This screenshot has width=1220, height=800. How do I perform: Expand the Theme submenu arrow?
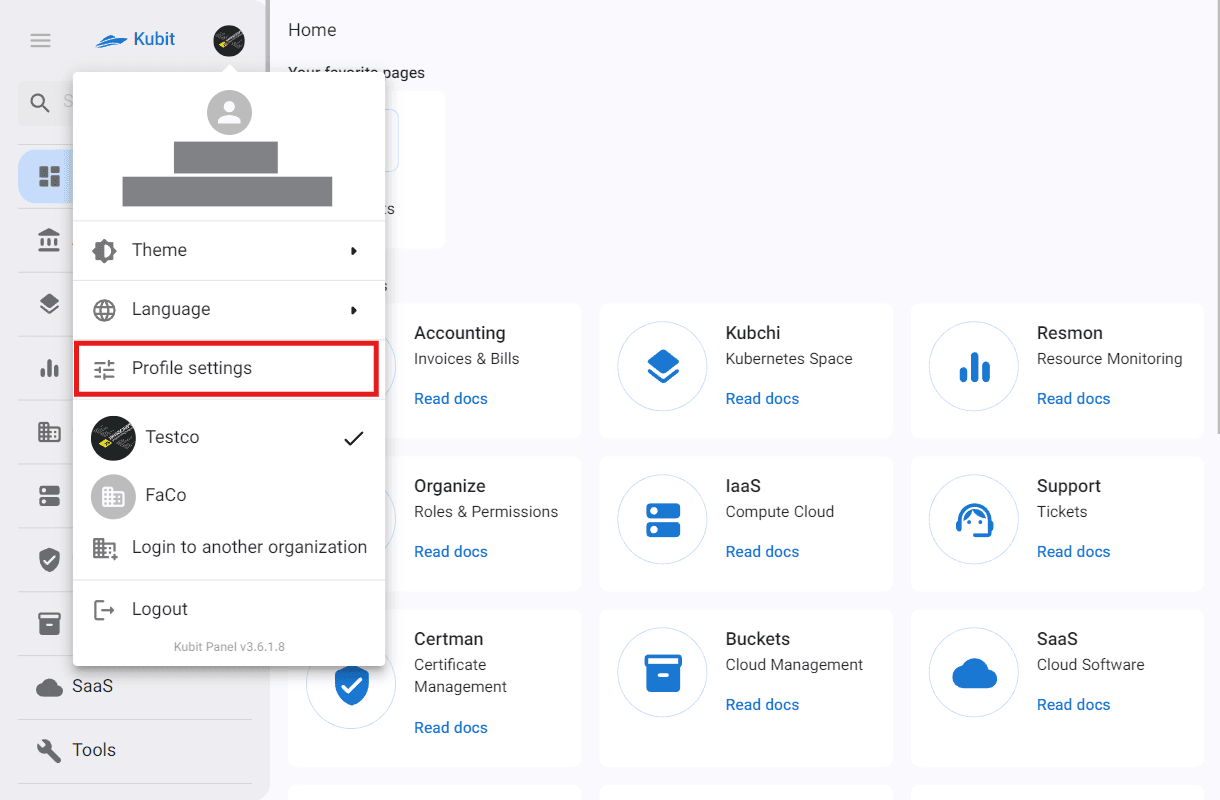pyautogui.click(x=354, y=251)
